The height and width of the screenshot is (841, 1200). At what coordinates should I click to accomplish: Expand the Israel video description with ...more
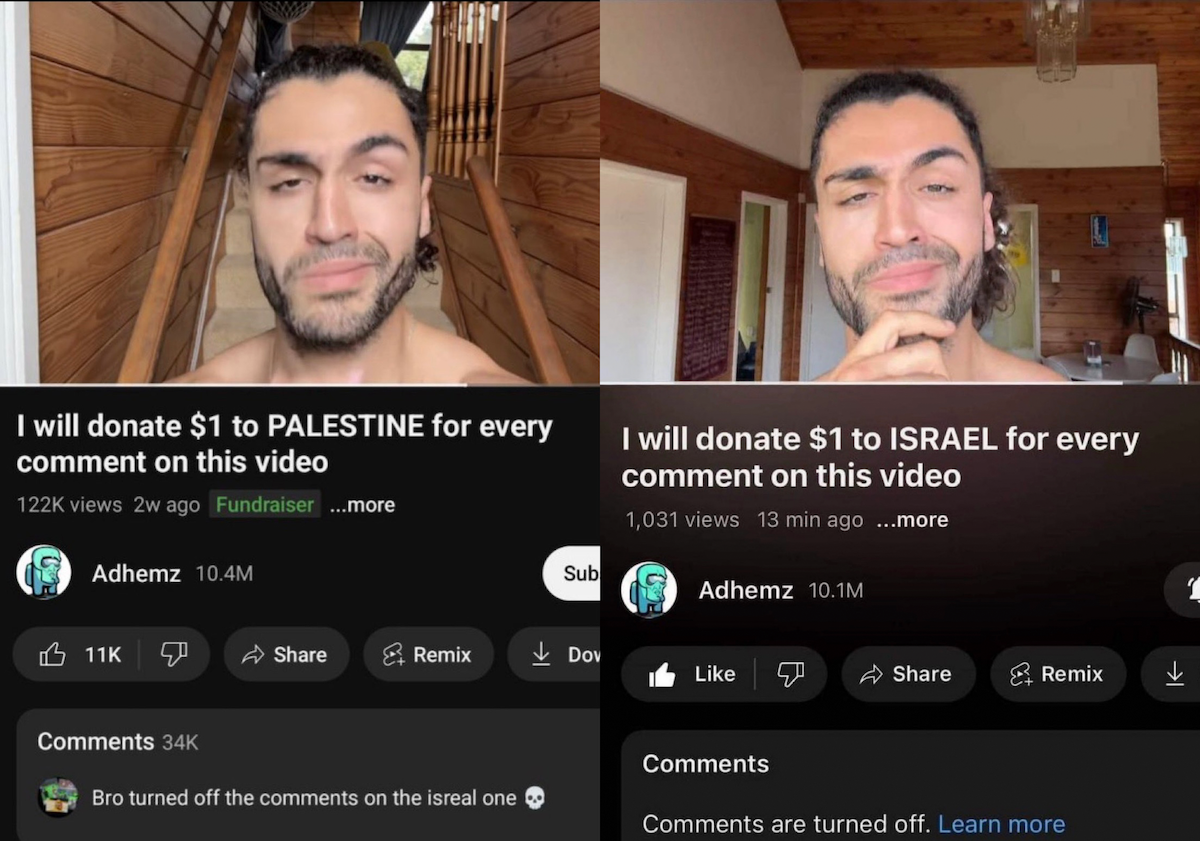point(911,520)
